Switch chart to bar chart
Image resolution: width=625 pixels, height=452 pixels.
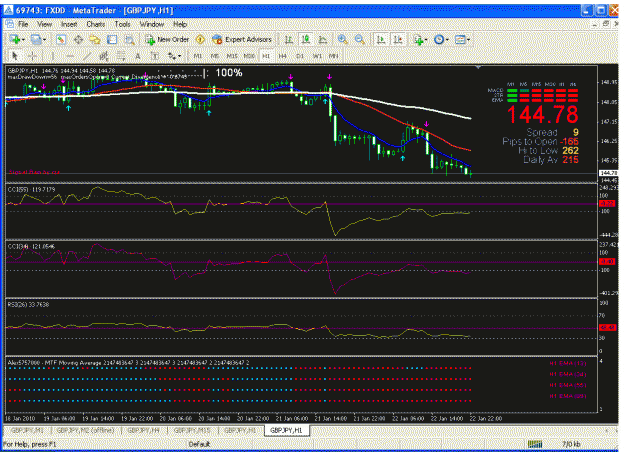(x=289, y=39)
